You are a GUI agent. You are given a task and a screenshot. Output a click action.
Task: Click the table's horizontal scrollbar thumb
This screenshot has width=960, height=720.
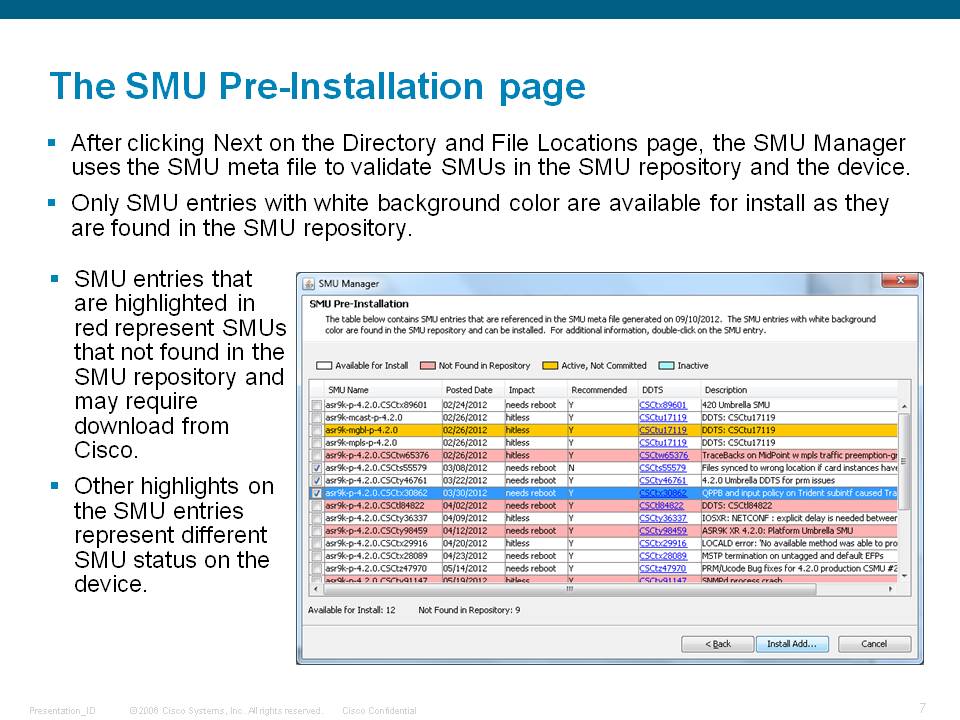coord(569,589)
